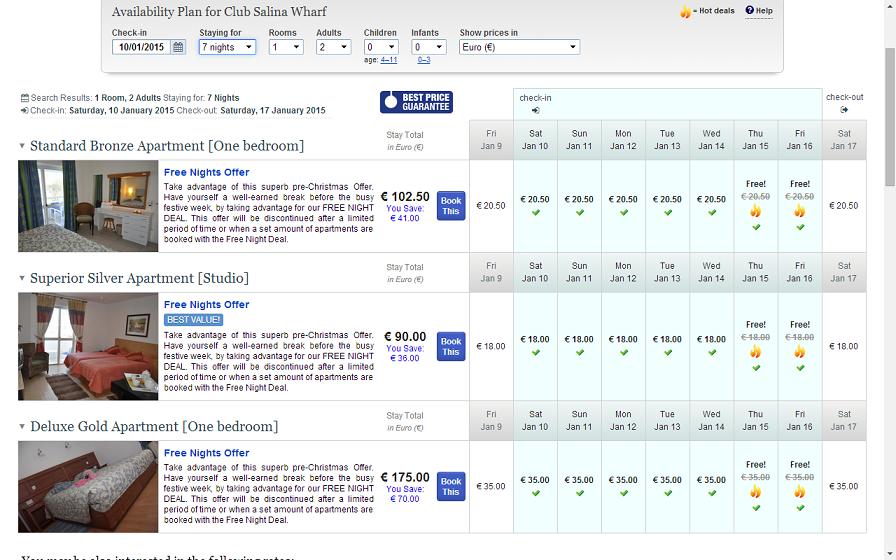The height and width of the screenshot is (560, 896).
Task: Click the Help link text
Action: click(x=764, y=10)
